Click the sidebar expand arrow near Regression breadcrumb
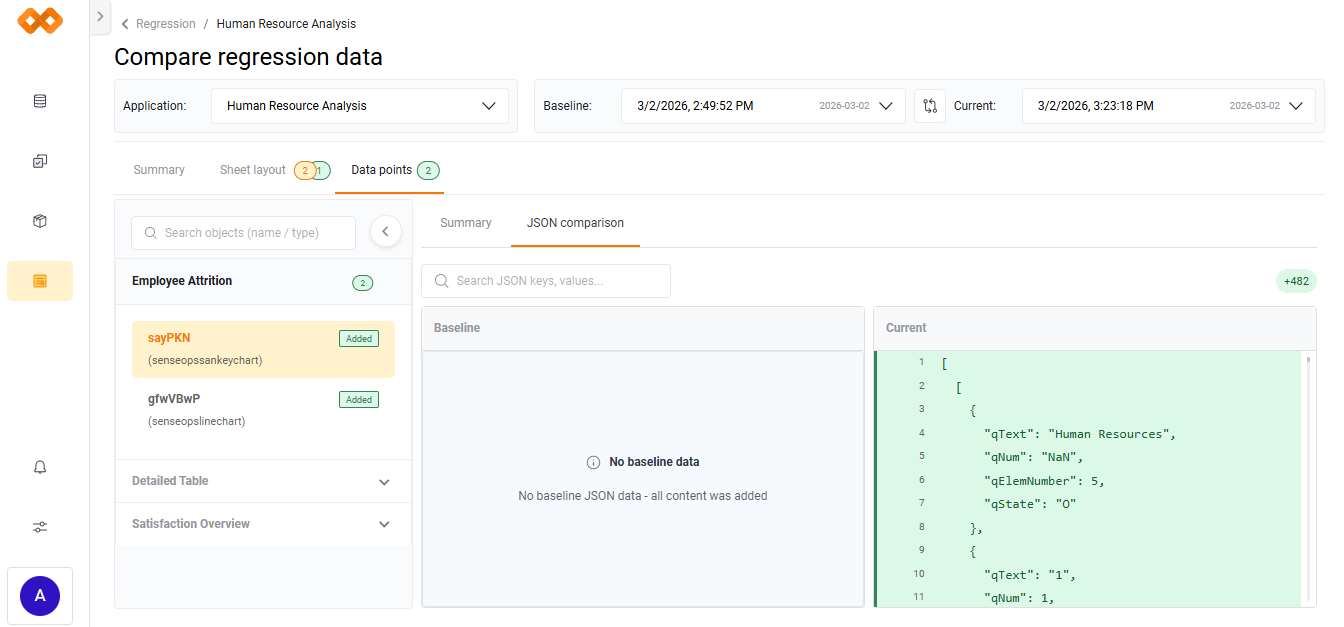Image resolution: width=1344 pixels, height=627 pixels. pos(99,16)
